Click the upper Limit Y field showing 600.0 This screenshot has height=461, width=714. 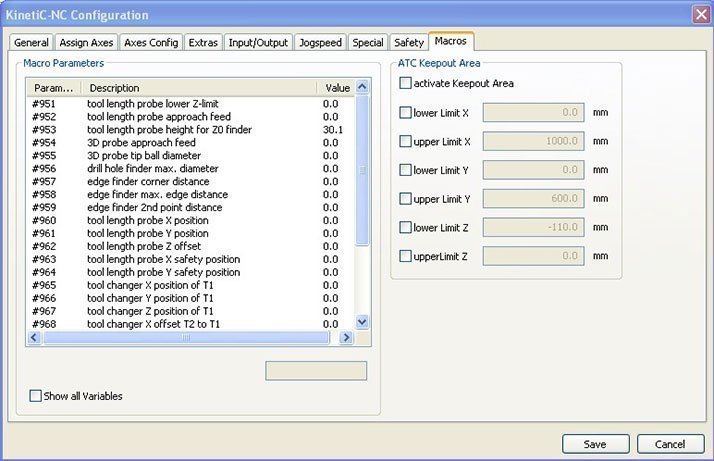(x=533, y=199)
